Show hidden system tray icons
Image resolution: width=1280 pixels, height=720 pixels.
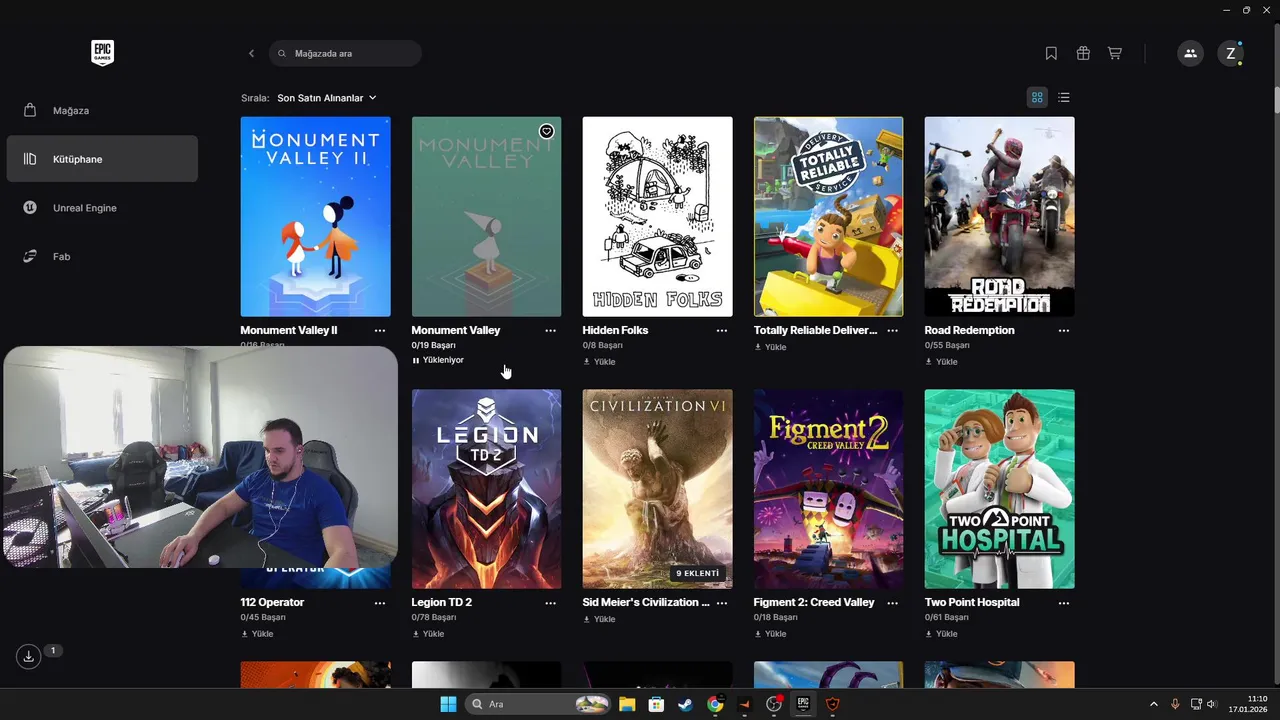(1153, 704)
